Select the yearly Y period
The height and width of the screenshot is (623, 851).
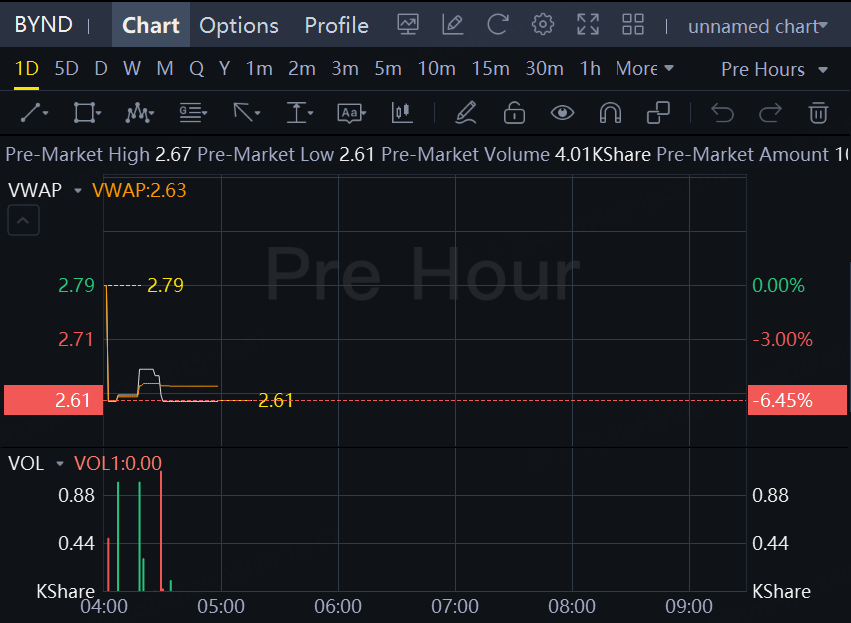click(x=224, y=69)
